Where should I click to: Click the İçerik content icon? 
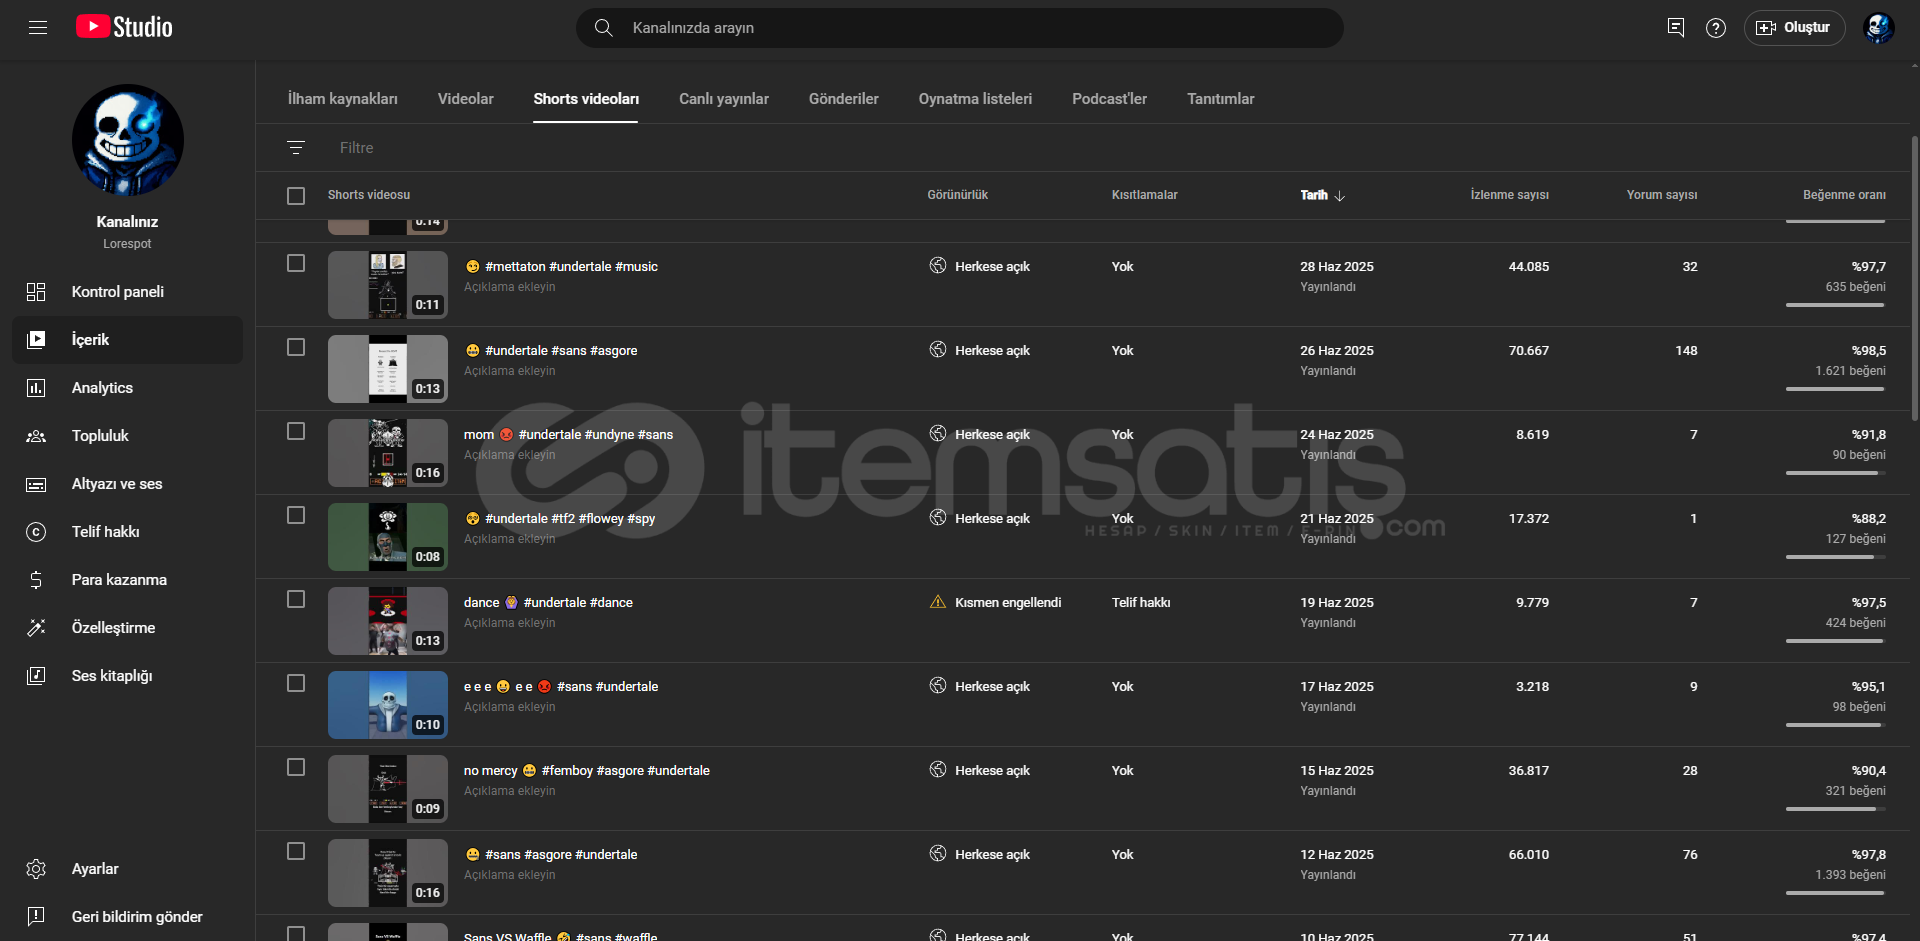pos(36,340)
